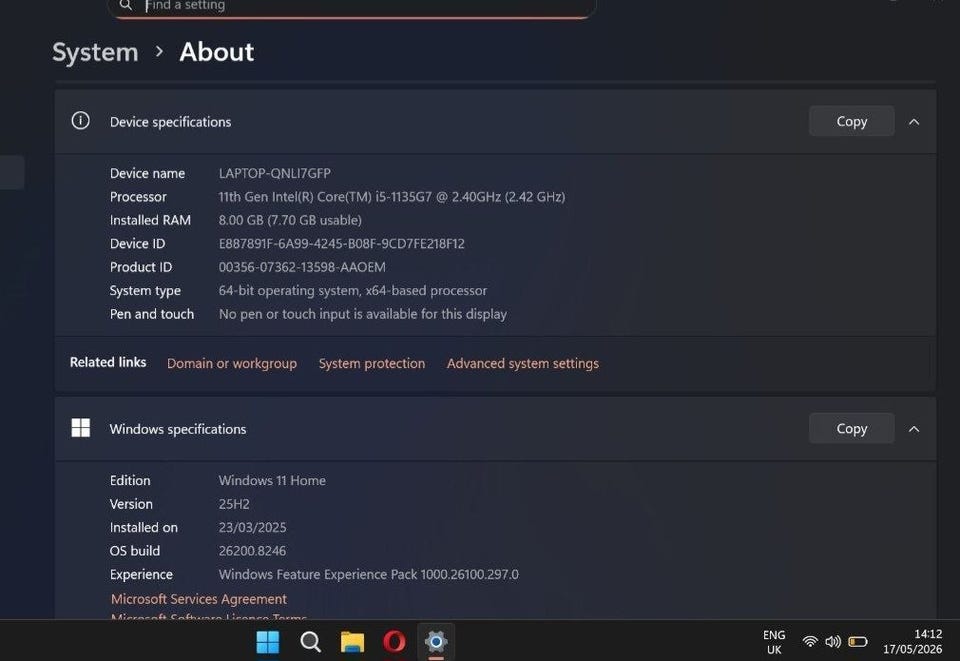The width and height of the screenshot is (960, 661).
Task: Click the Device specifications info icon
Action: pyautogui.click(x=80, y=121)
